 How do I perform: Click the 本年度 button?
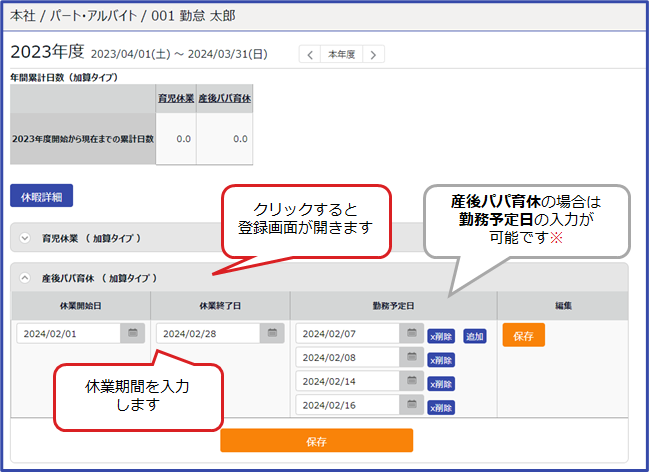coord(342,55)
